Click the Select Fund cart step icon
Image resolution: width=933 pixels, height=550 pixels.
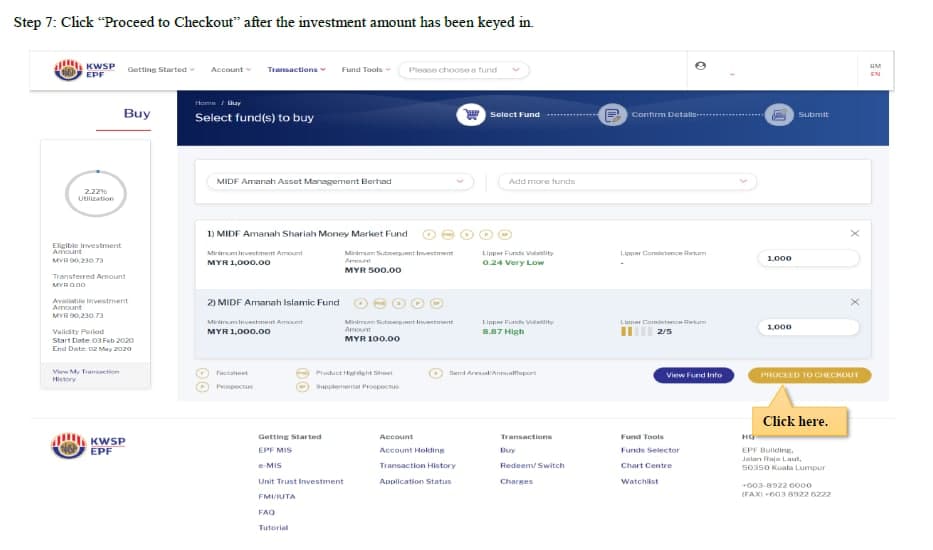tap(471, 114)
